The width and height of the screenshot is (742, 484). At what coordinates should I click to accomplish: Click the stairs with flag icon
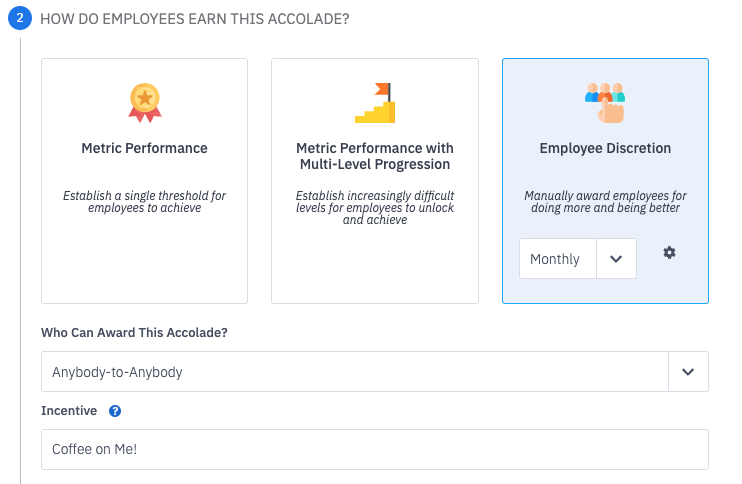(x=375, y=102)
